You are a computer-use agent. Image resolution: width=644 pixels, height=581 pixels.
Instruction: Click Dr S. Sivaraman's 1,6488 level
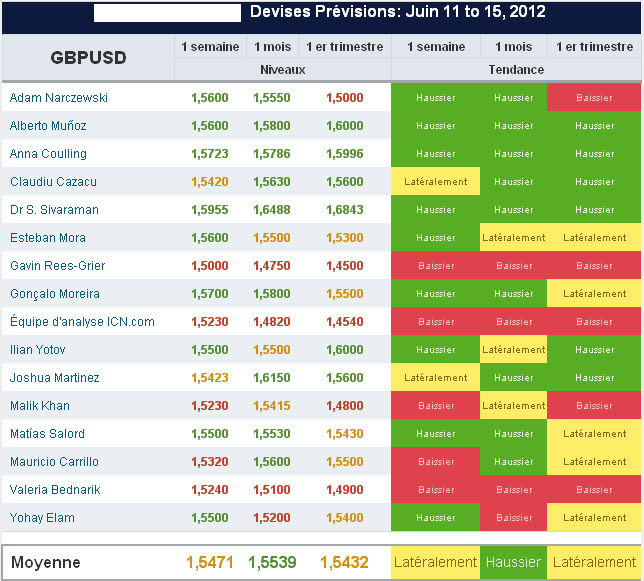pos(272,210)
